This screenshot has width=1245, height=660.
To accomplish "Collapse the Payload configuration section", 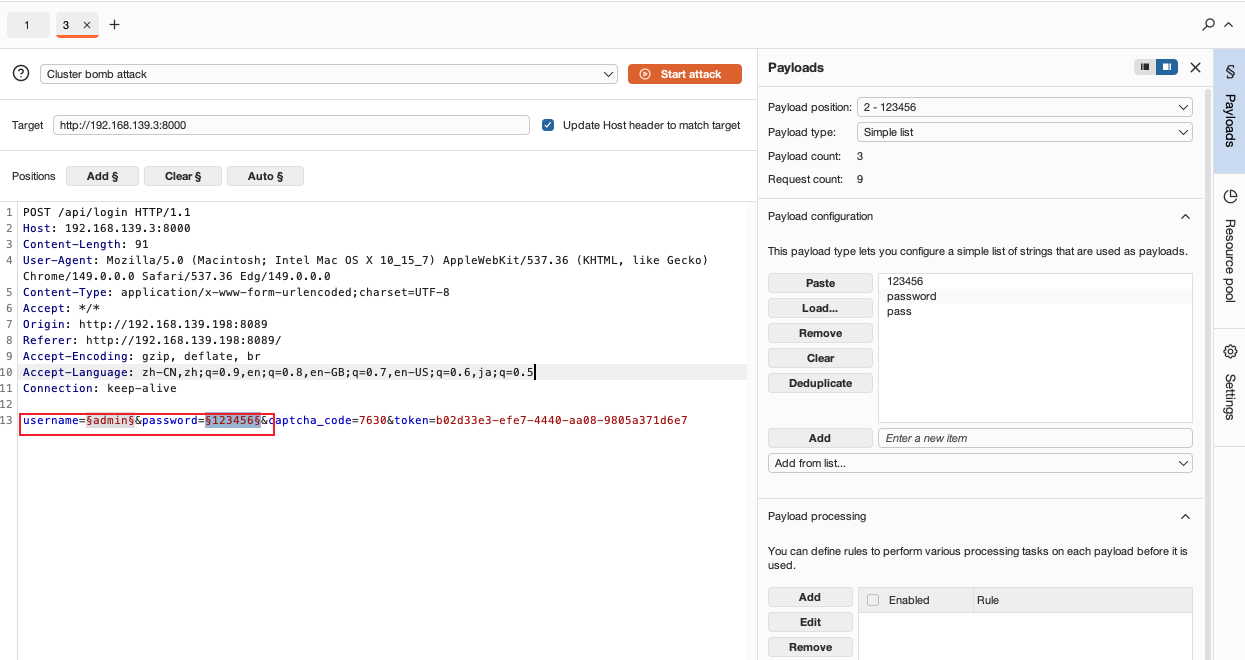I will pyautogui.click(x=1185, y=217).
